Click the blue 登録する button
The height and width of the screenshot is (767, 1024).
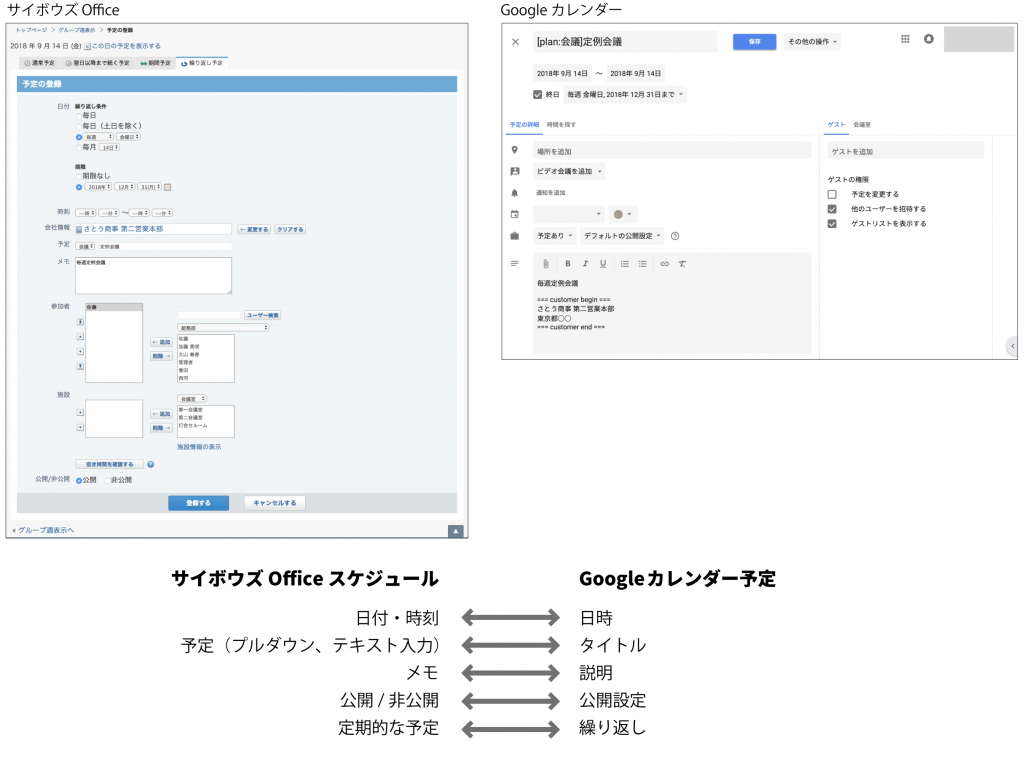click(198, 503)
